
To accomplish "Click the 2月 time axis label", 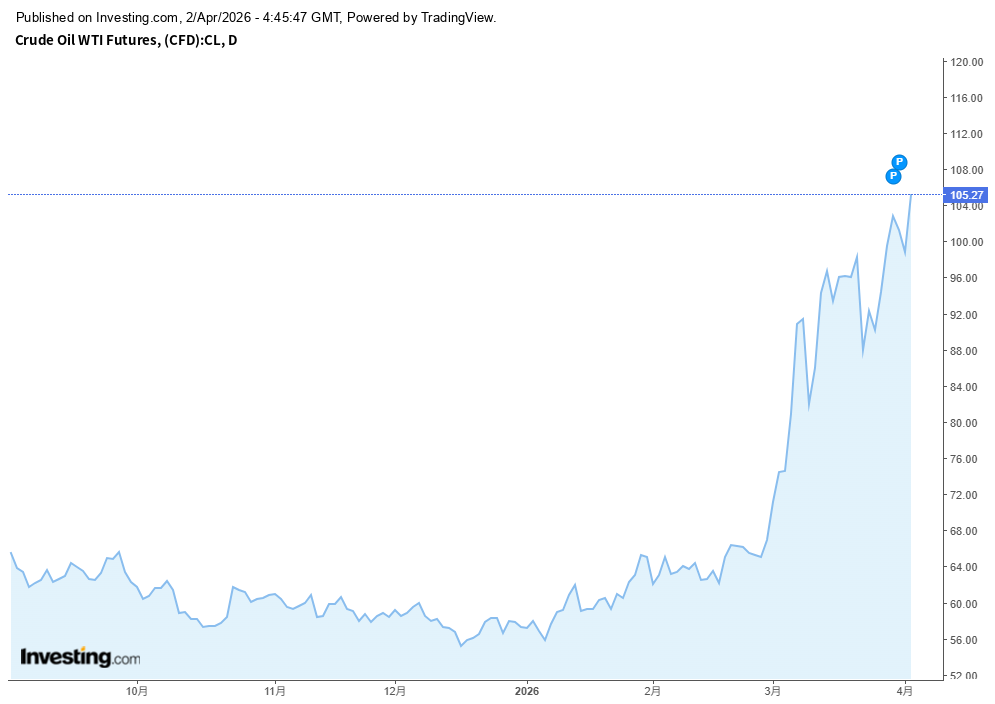I will [652, 690].
